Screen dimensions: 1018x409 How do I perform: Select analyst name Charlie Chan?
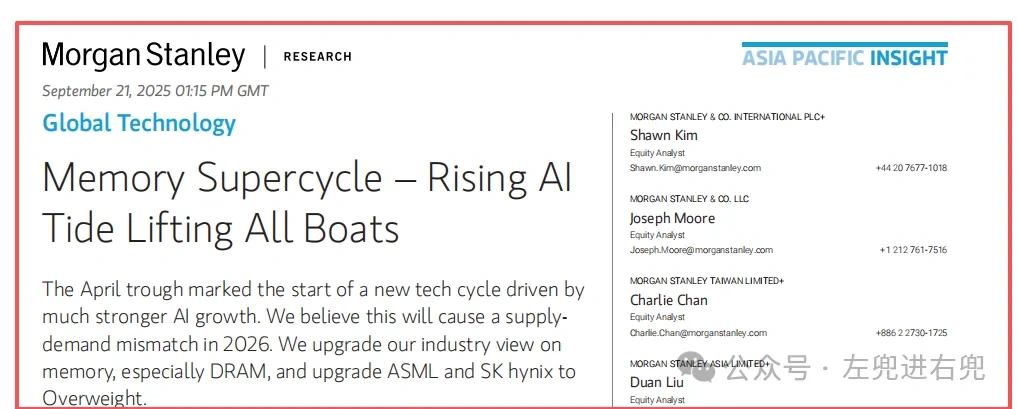pos(668,300)
